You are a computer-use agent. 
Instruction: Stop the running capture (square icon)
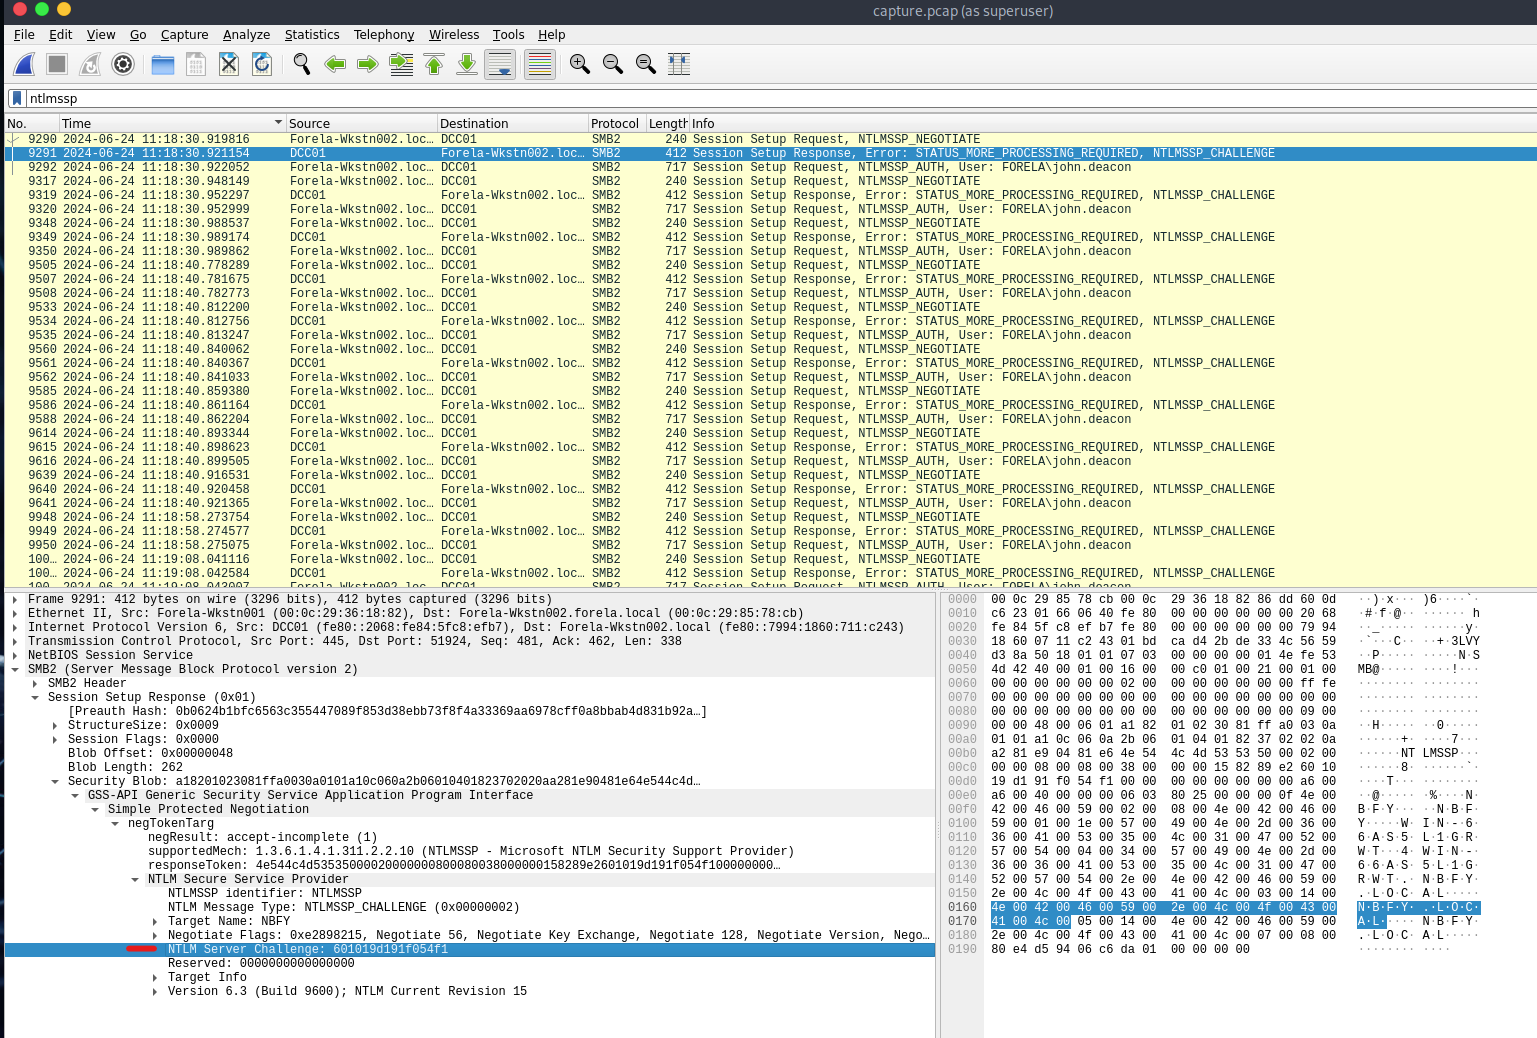57,64
